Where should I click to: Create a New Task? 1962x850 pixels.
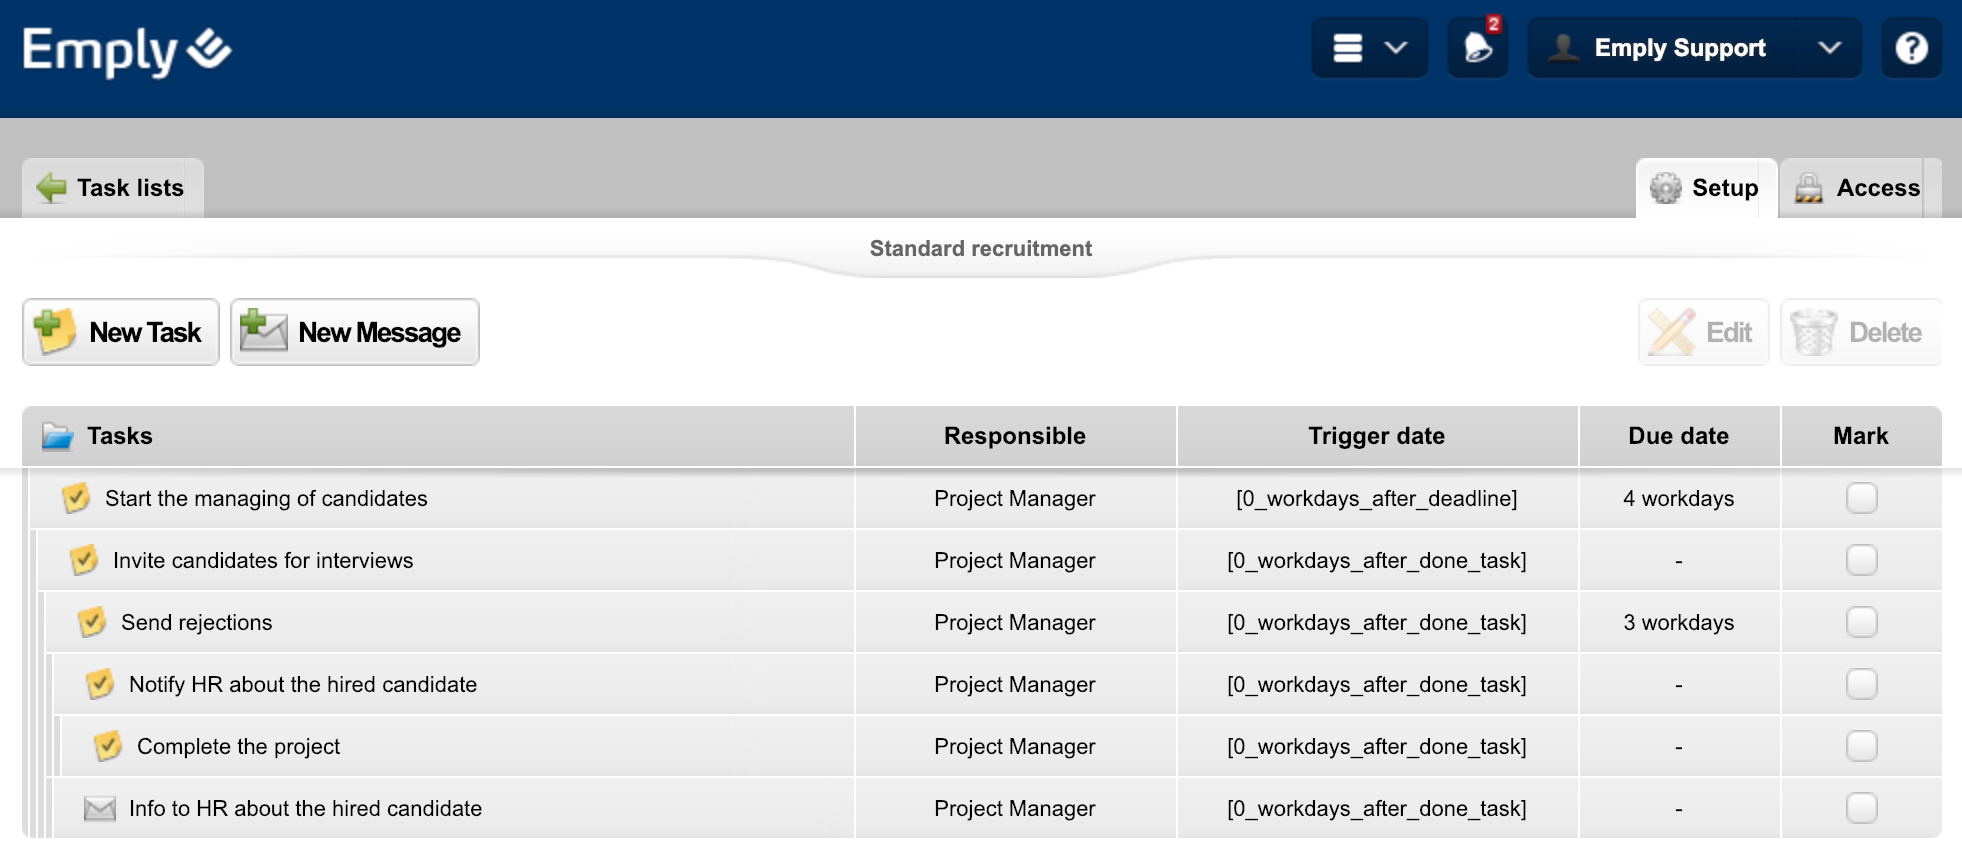click(121, 332)
